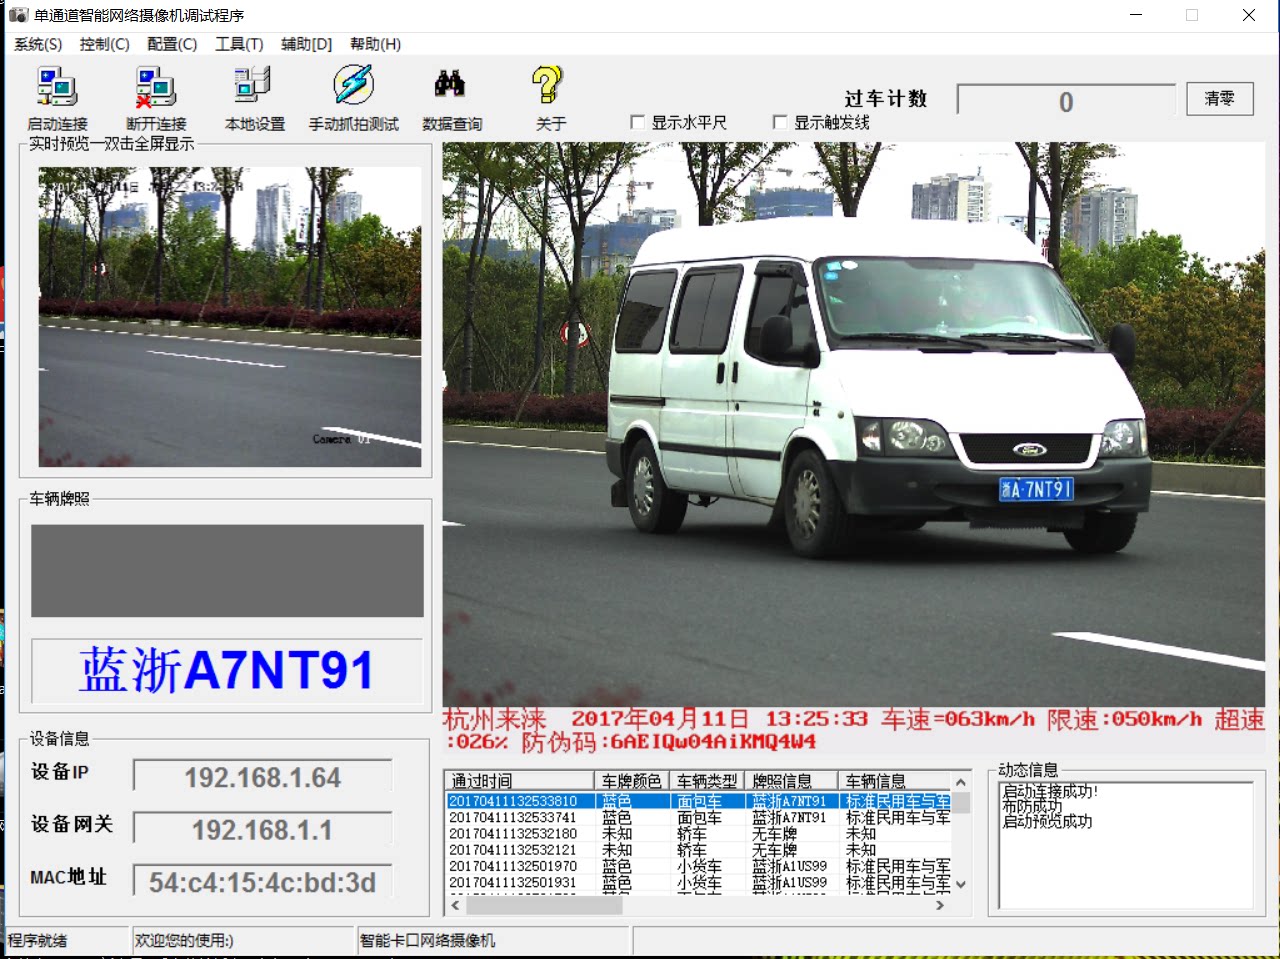Click the 通过时间 column header
Screen dimensions: 1280x959
pos(520,781)
